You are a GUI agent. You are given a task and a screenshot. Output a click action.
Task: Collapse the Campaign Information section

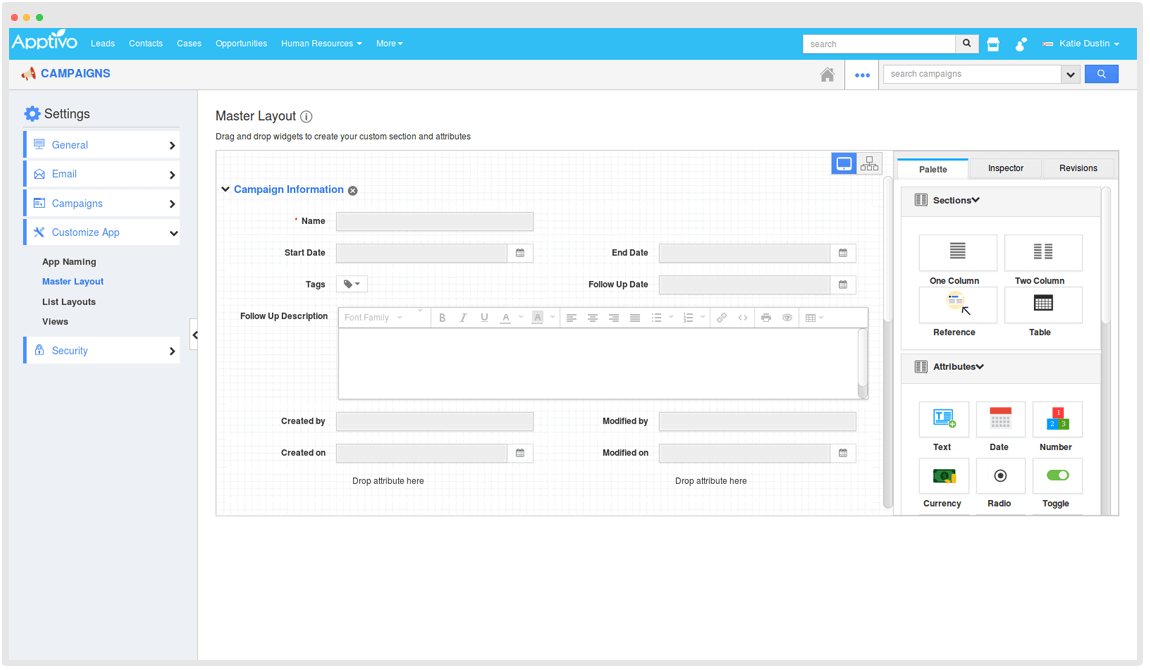225,189
